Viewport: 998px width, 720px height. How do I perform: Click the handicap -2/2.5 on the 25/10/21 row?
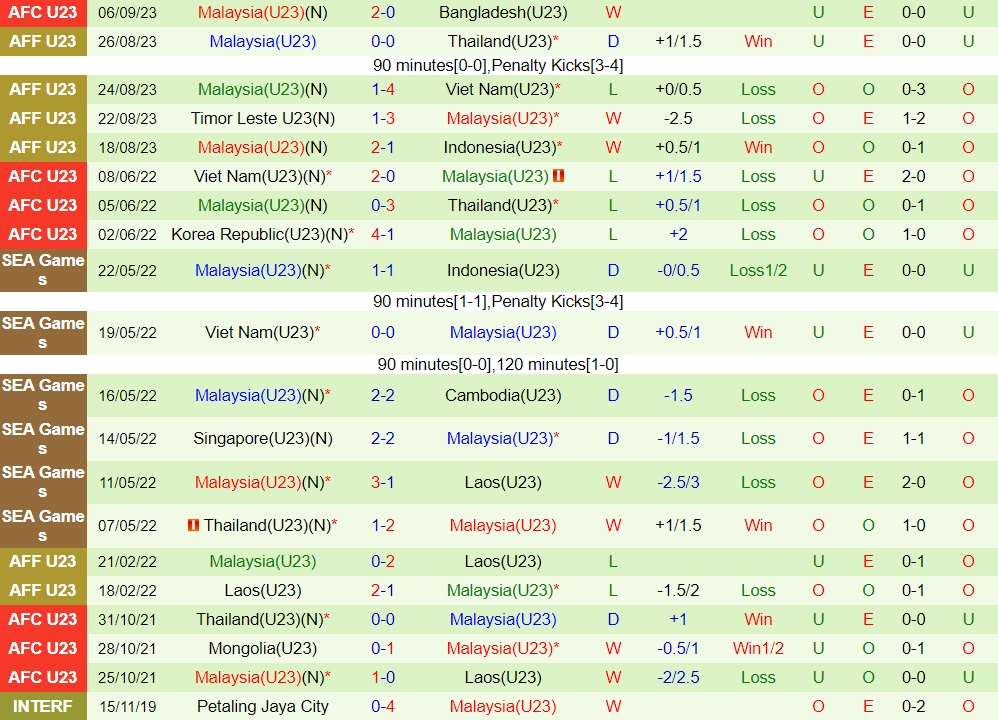[678, 677]
